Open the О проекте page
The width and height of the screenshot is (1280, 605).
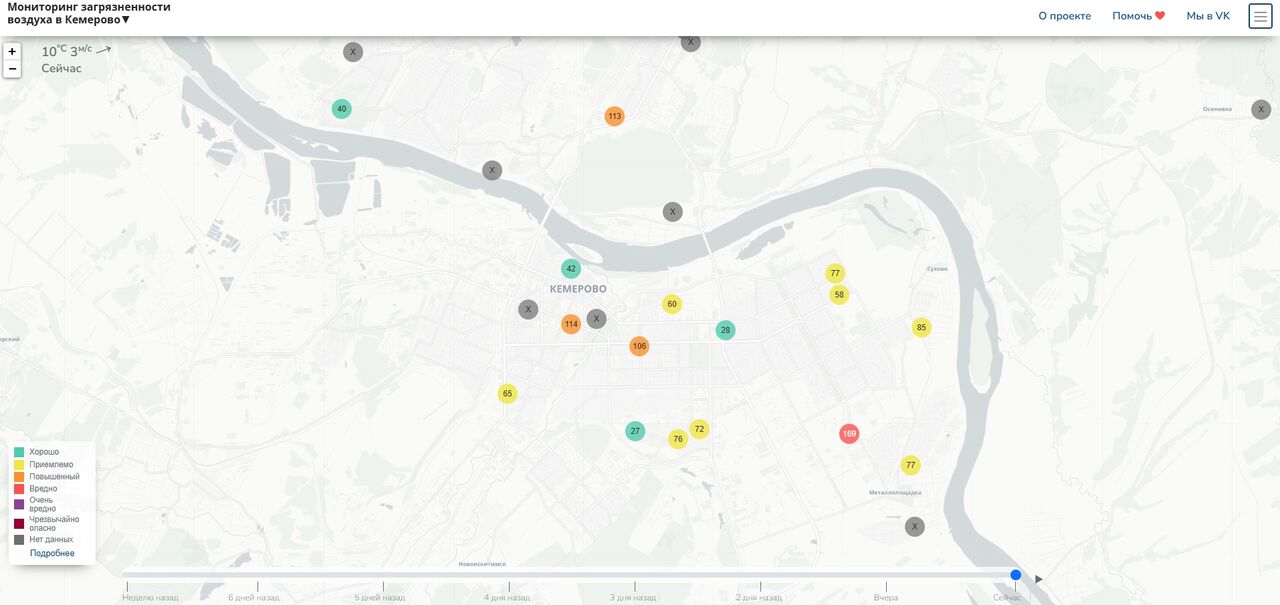pos(1064,16)
